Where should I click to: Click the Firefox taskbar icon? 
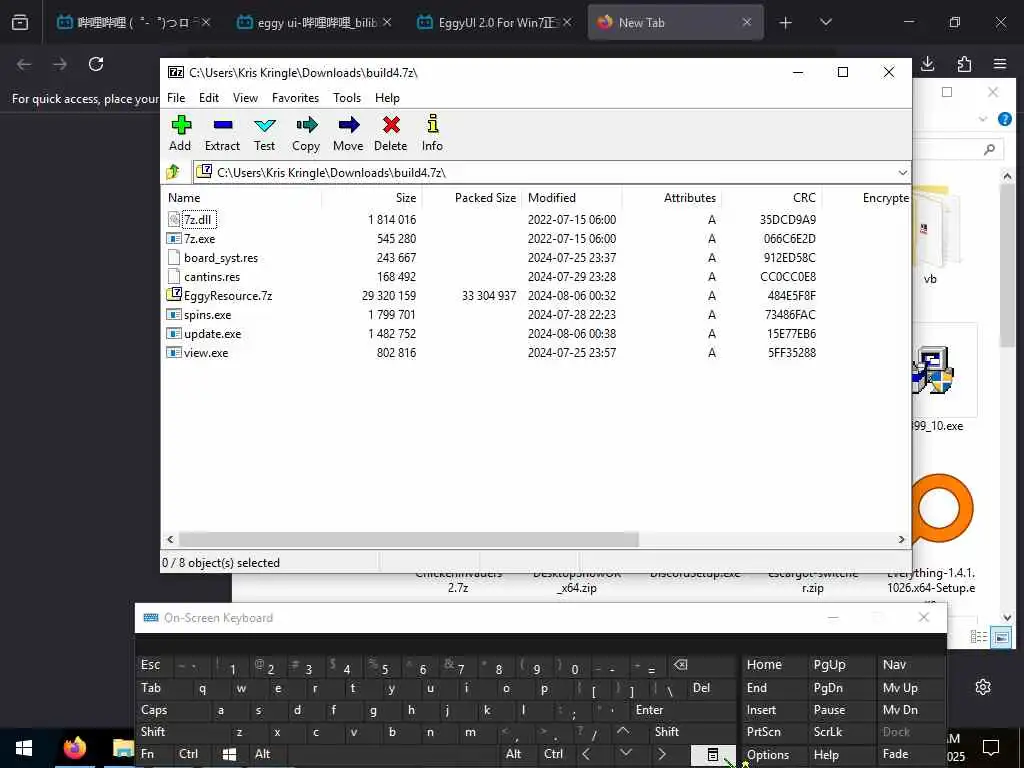[x=74, y=748]
